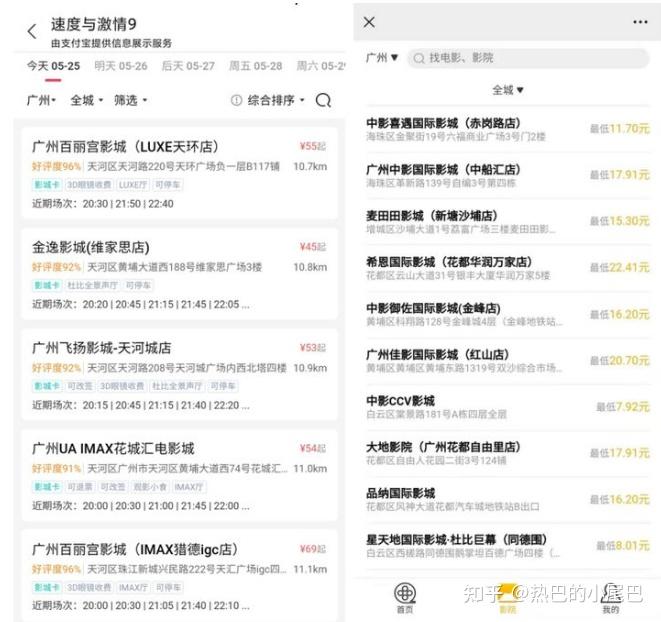Expand the 全城 dropdown above the cinema list
661x622 pixels.
(508, 90)
